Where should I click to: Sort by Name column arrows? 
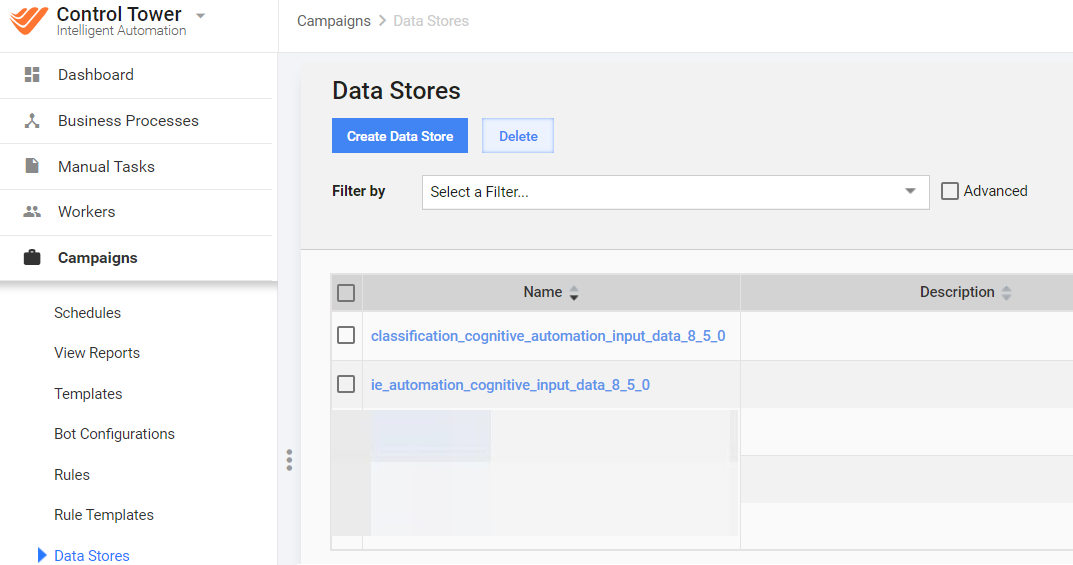pyautogui.click(x=574, y=293)
